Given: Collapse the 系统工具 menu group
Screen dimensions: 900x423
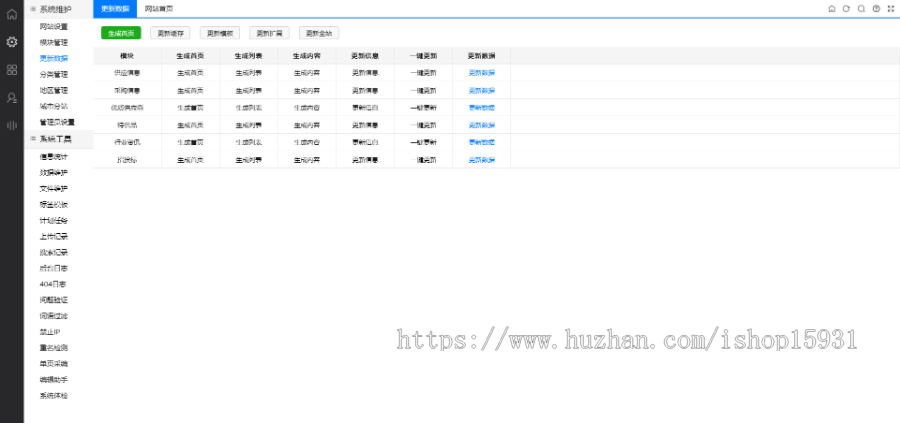Looking at the screenshot, I should click(59, 139).
